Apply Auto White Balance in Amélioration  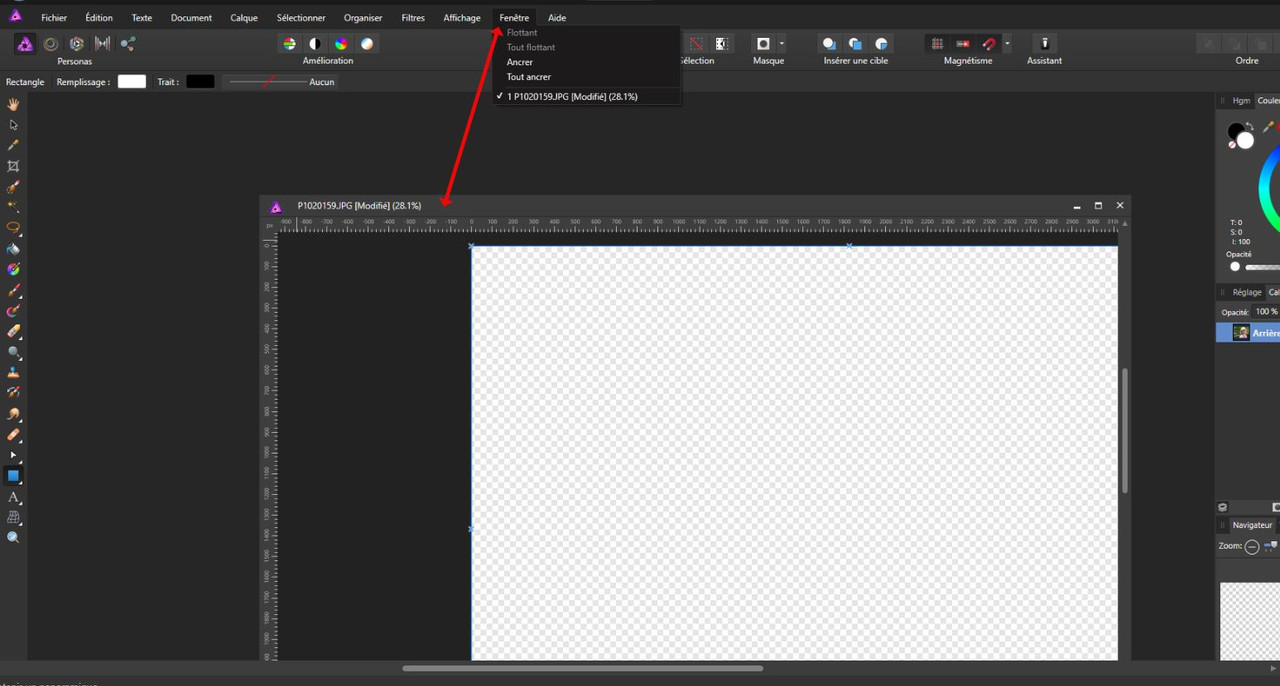point(367,44)
